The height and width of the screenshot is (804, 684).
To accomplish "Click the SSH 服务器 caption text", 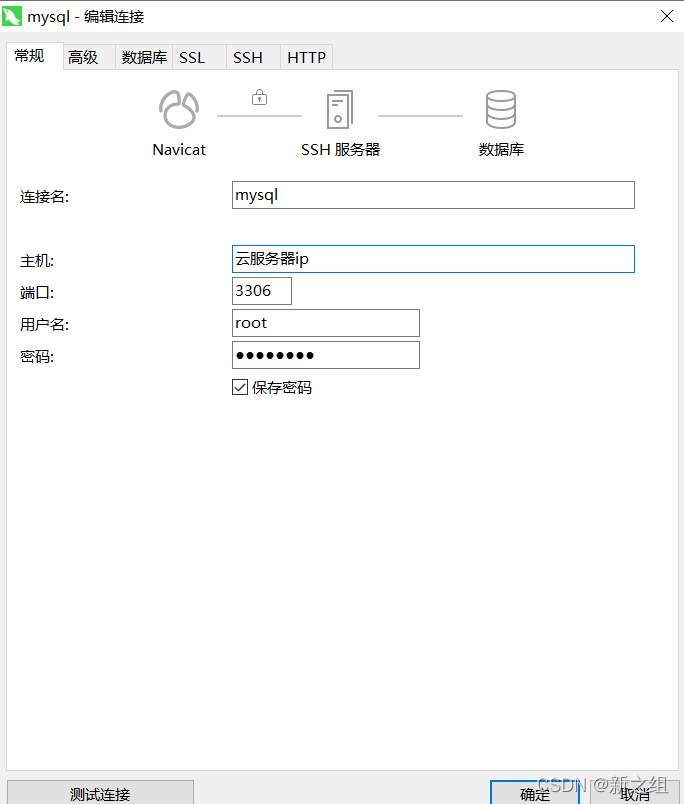I will 340,150.
